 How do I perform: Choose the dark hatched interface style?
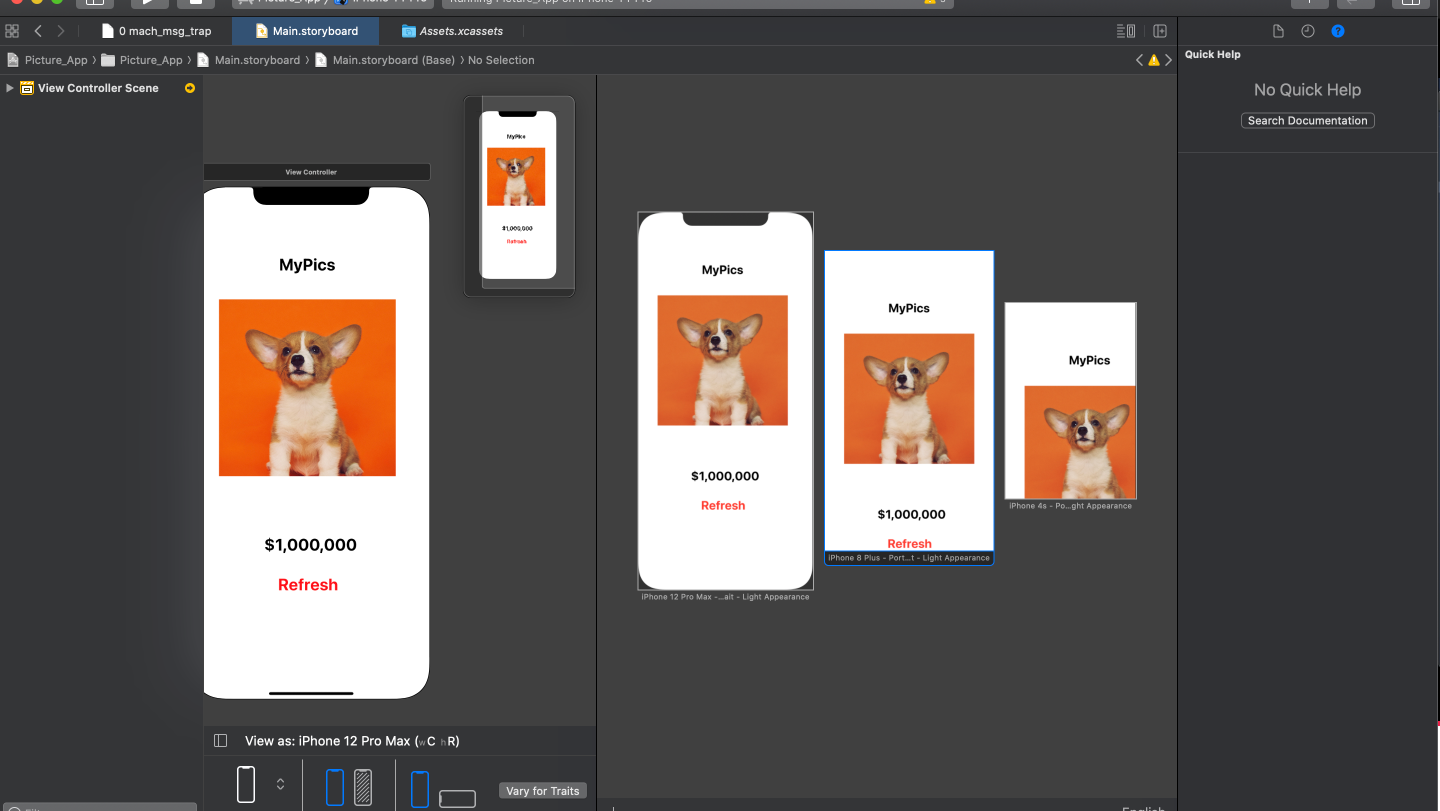coord(363,787)
